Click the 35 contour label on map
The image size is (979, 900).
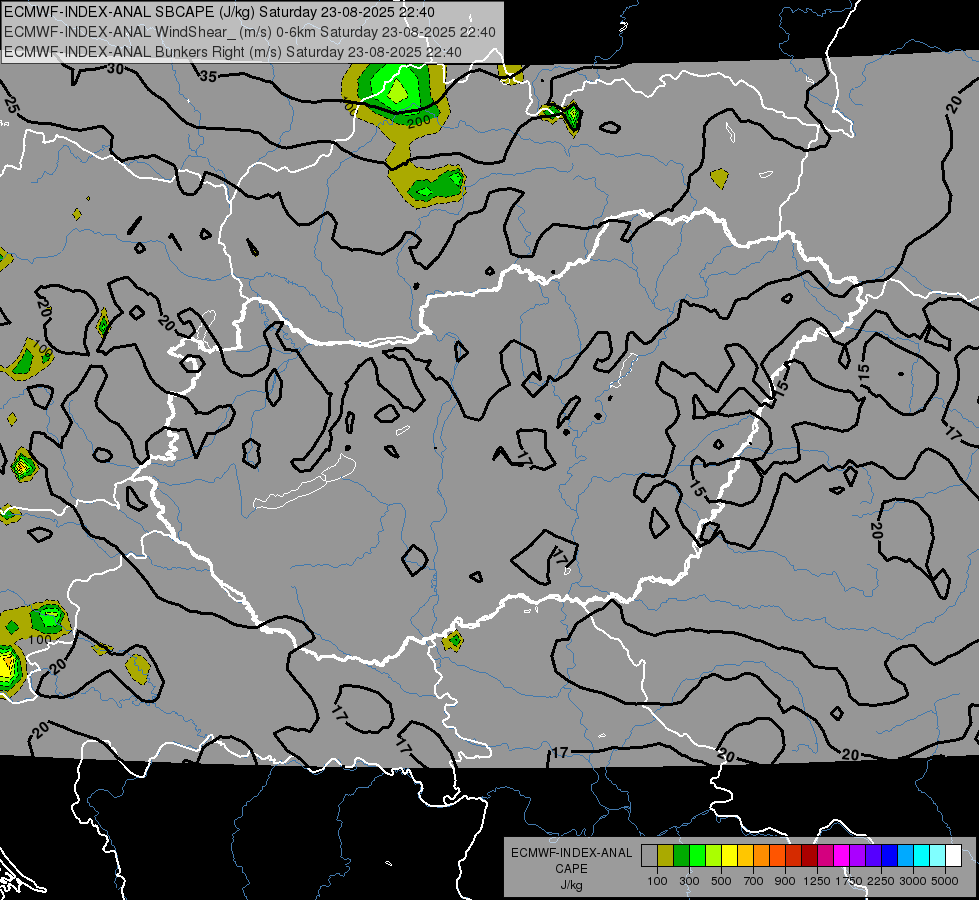(209, 77)
